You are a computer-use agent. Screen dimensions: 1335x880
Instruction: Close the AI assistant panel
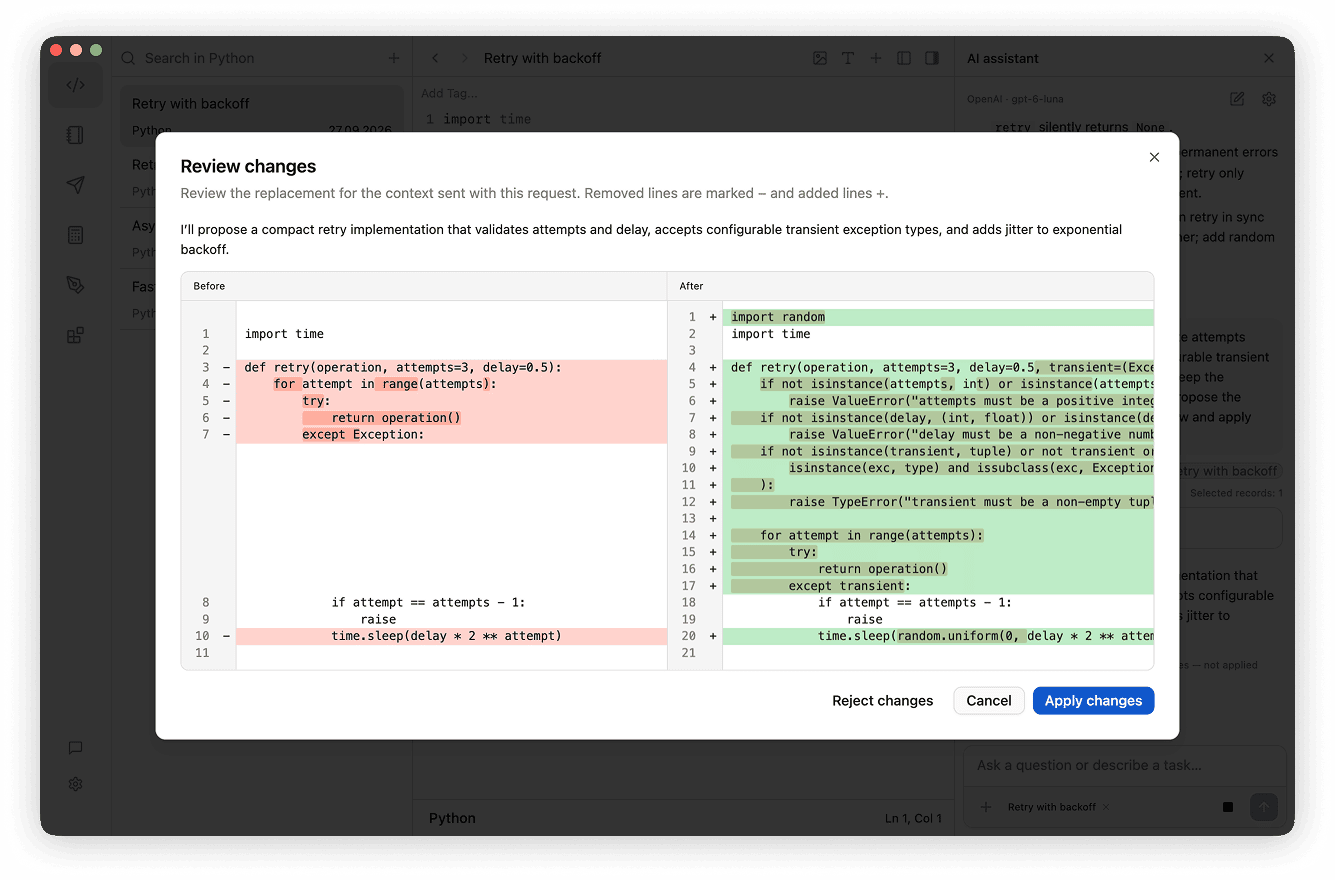click(x=1269, y=58)
